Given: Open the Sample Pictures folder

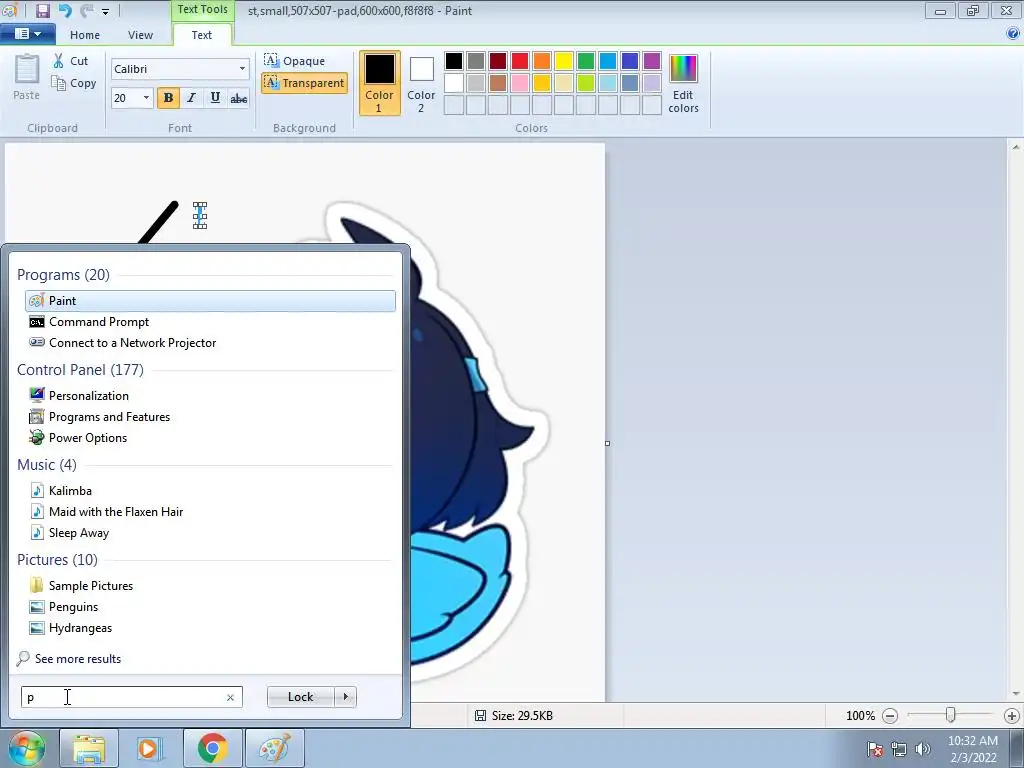Looking at the screenshot, I should point(210,585).
